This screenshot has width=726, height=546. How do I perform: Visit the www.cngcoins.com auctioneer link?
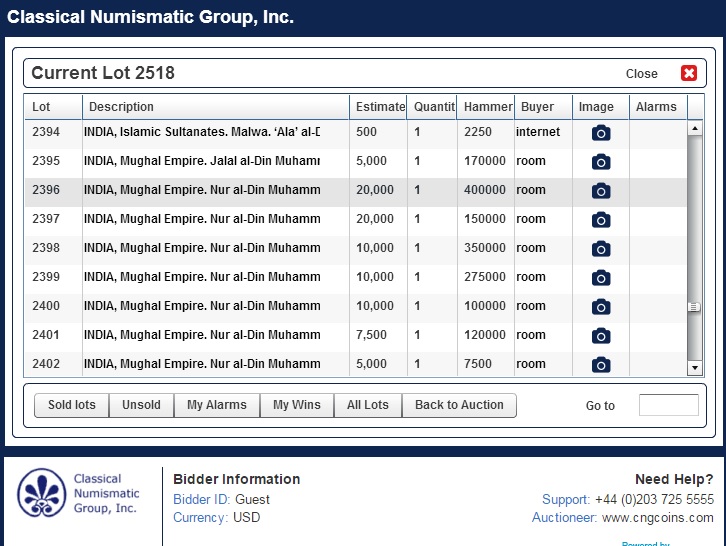tap(657, 517)
